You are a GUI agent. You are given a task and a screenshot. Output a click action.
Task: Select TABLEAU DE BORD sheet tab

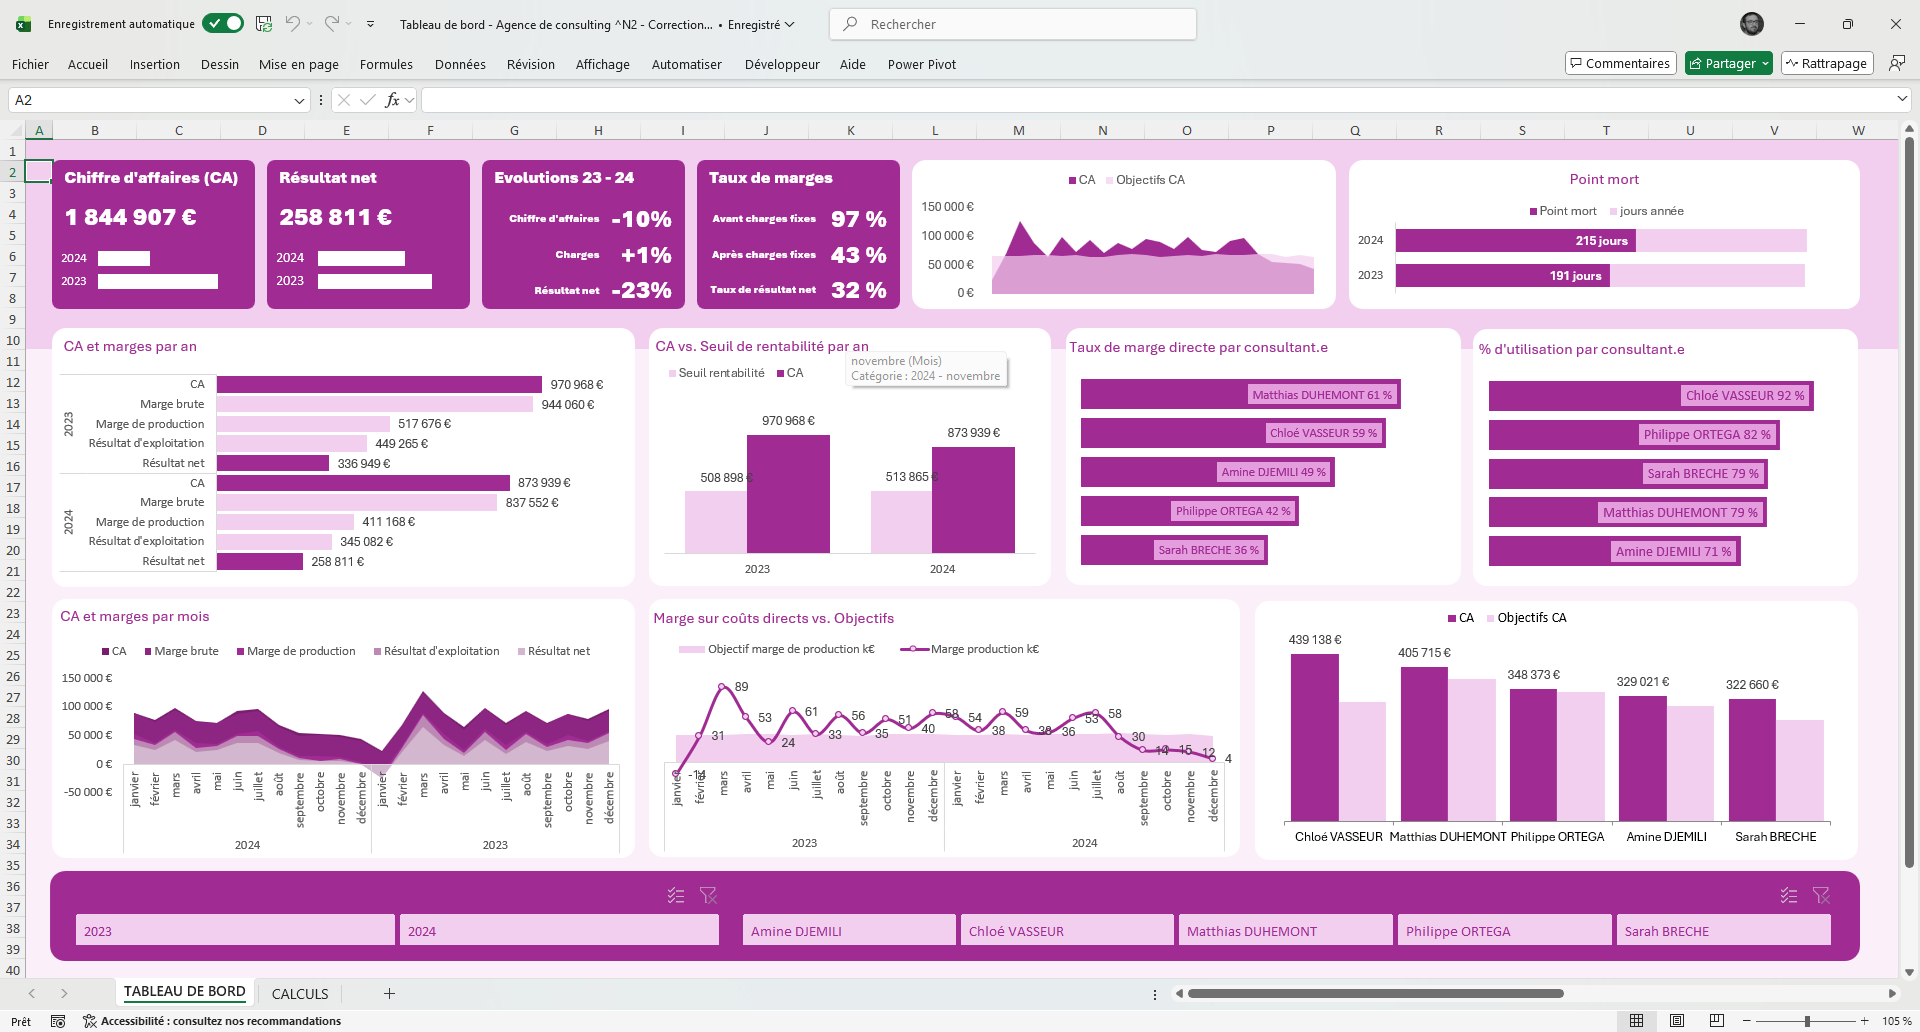[x=184, y=992]
